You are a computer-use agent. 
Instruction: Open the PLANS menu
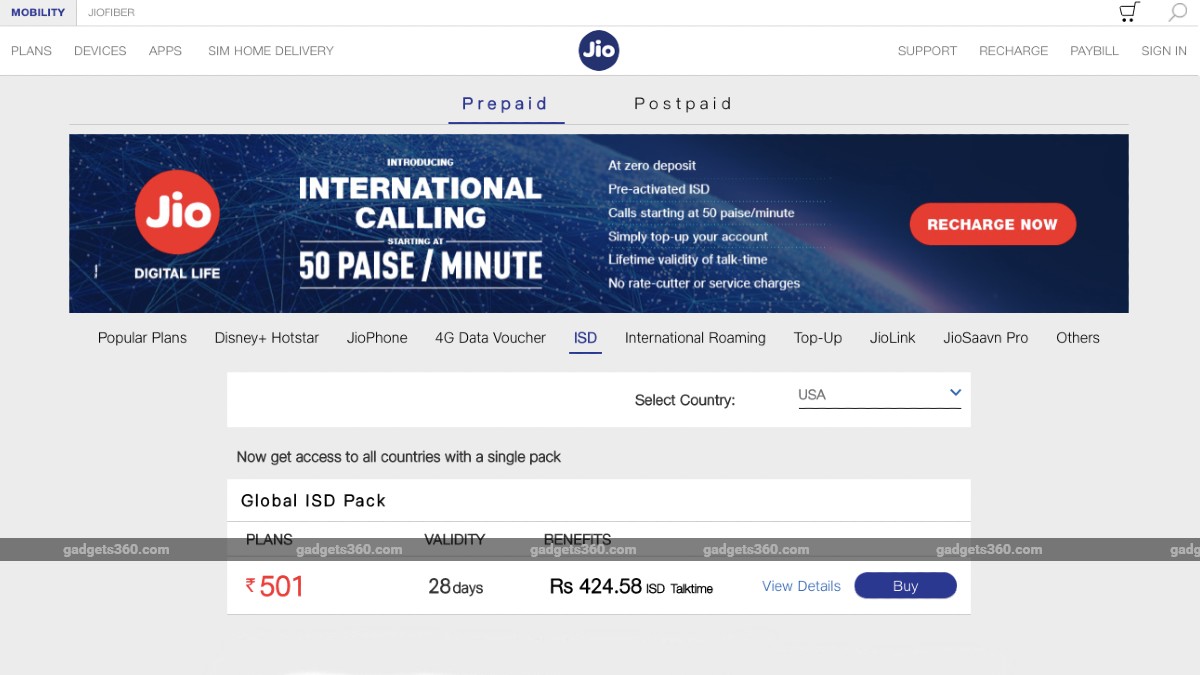tap(30, 50)
